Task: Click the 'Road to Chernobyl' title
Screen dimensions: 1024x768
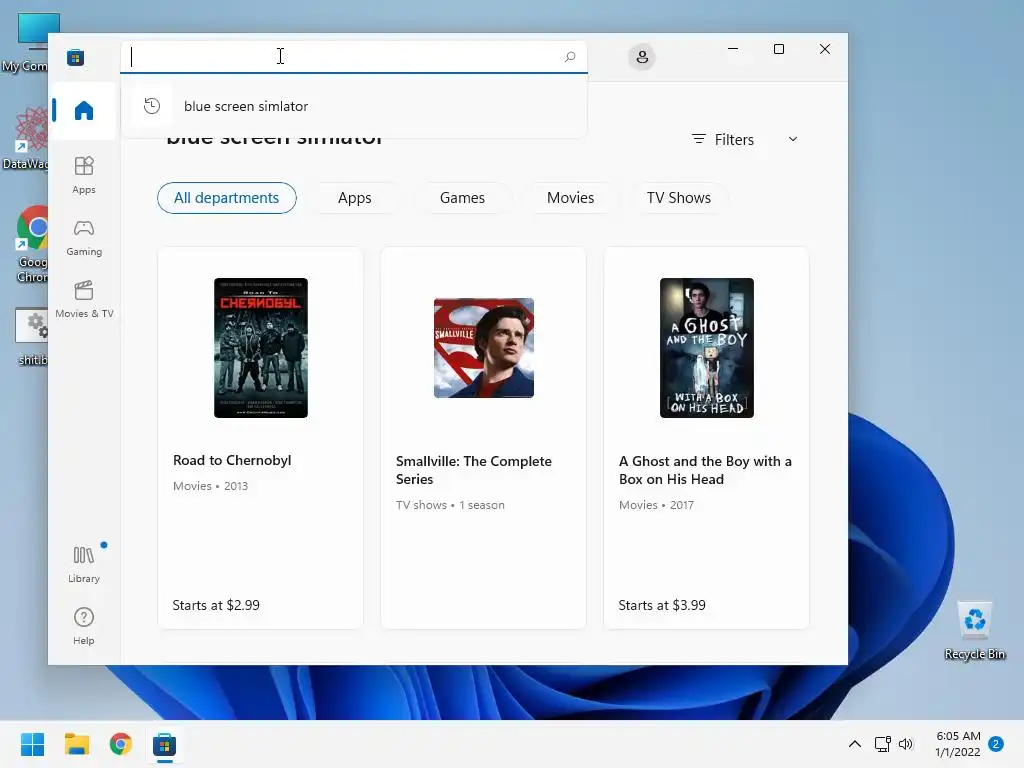Action: 232,460
